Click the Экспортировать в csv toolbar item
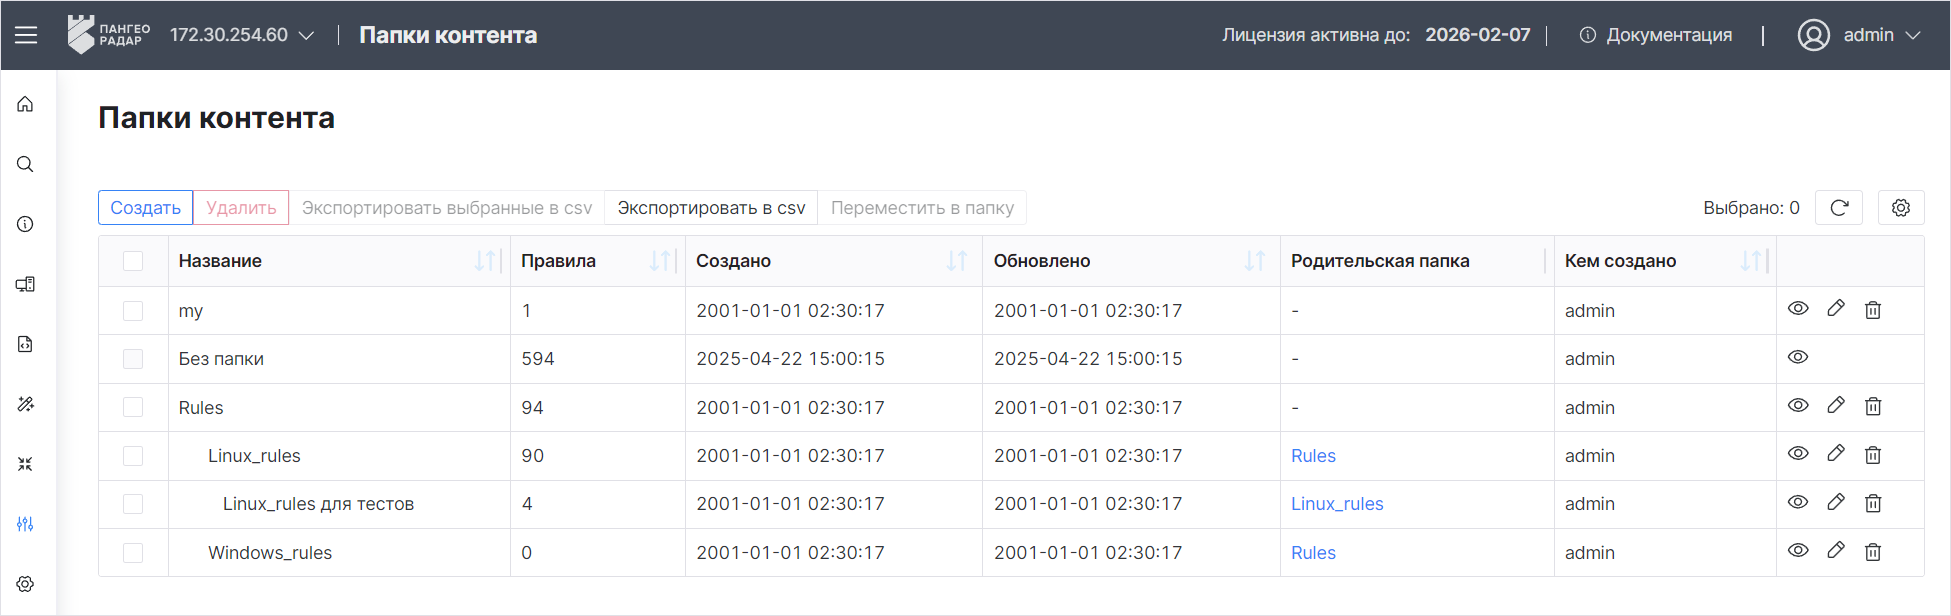The image size is (1951, 616). tap(711, 208)
